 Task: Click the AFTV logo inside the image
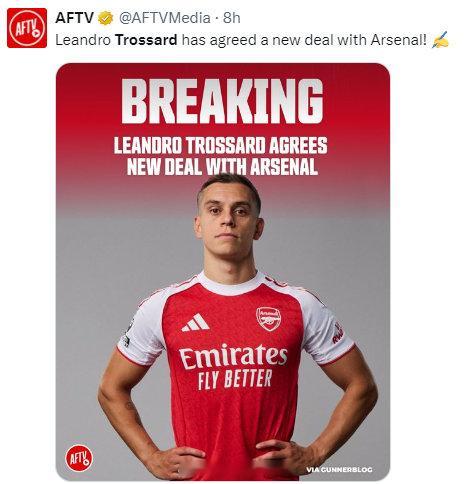pyautogui.click(x=79, y=458)
